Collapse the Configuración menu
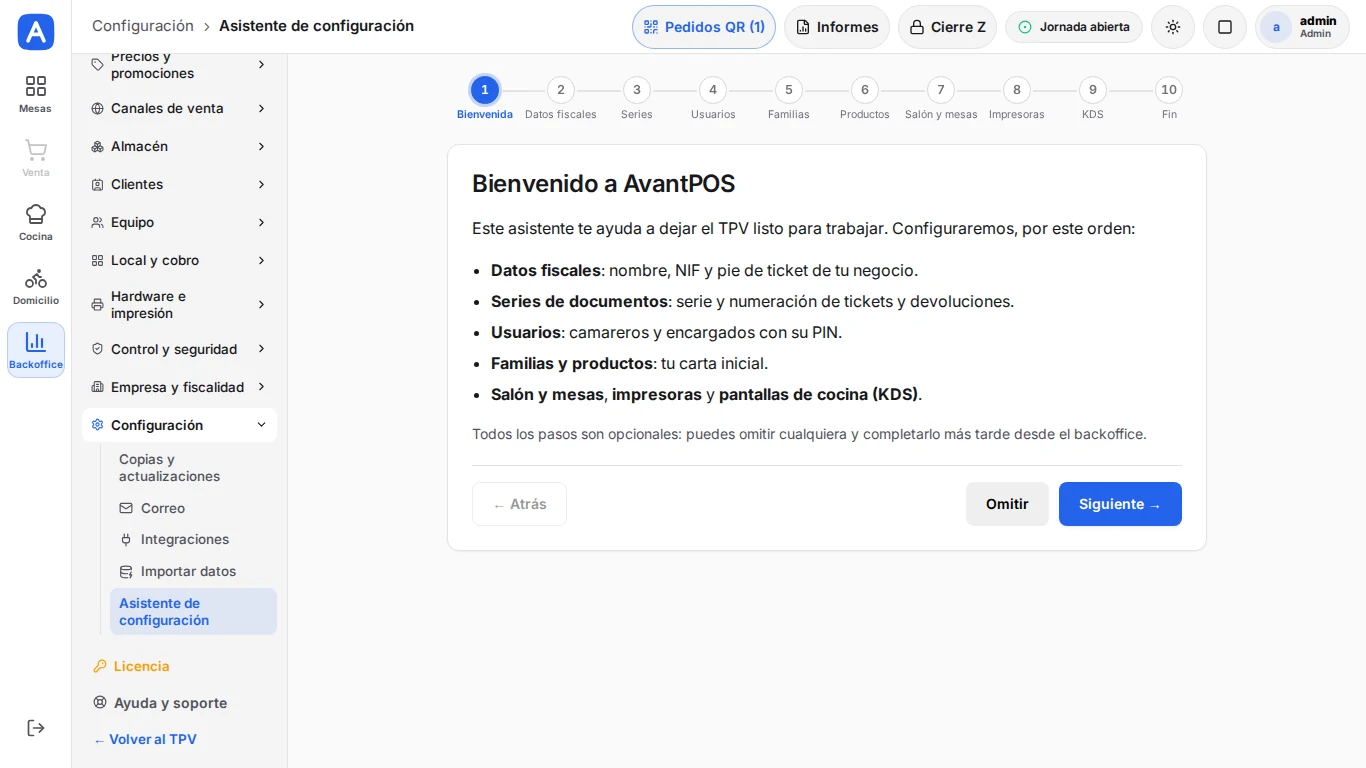1366x768 pixels. (179, 425)
